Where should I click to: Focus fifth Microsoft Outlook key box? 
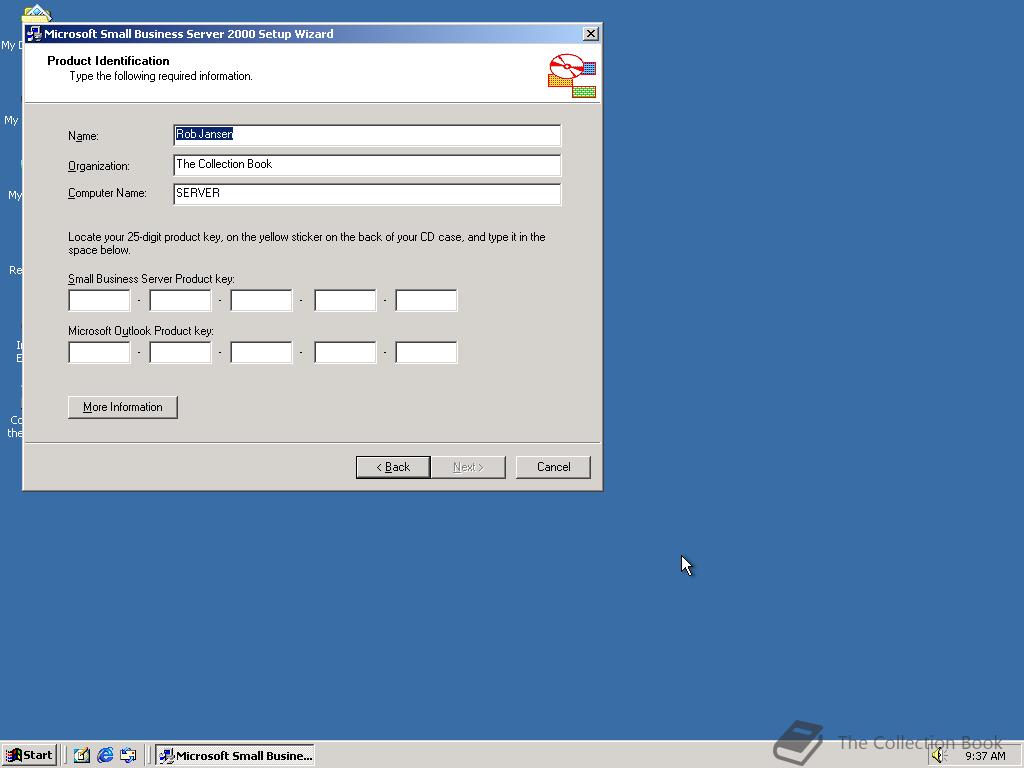click(426, 352)
